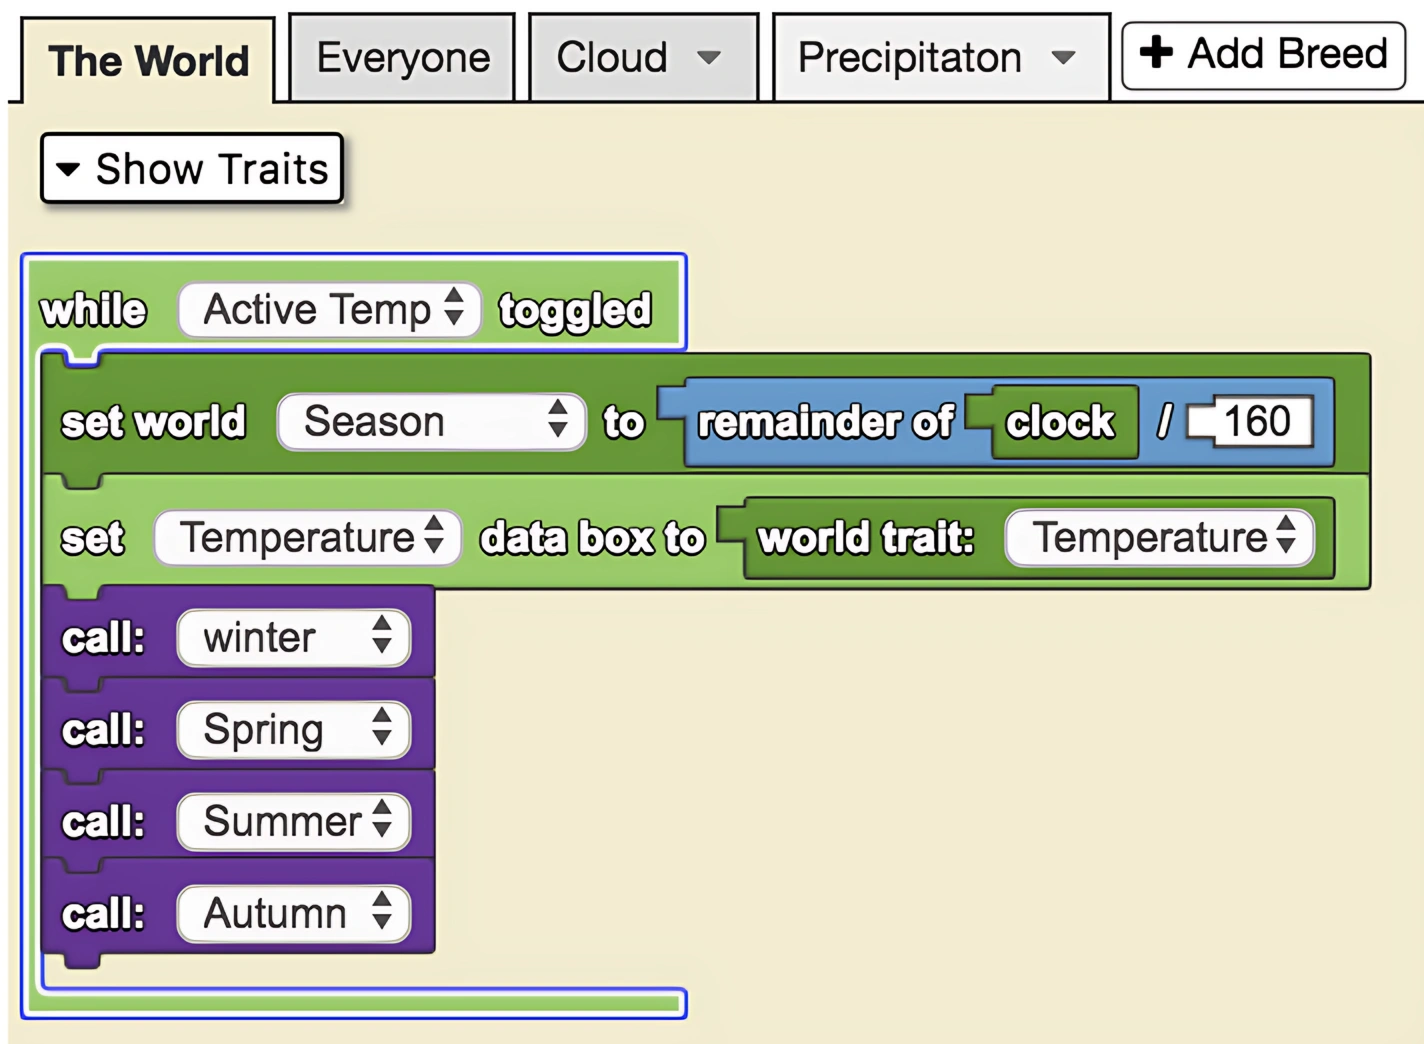1424x1044 pixels.
Task: Expand the Cloud tab options arrow
Action: pyautogui.click(x=708, y=57)
